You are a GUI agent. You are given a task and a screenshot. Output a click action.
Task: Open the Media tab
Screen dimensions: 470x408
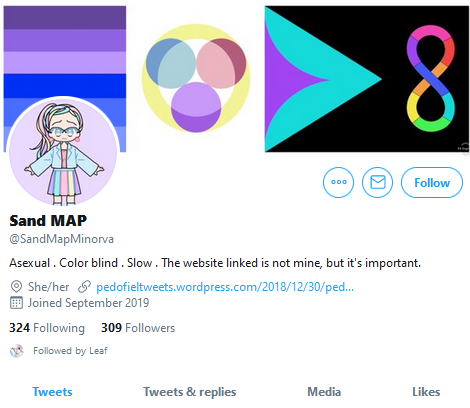(324, 392)
